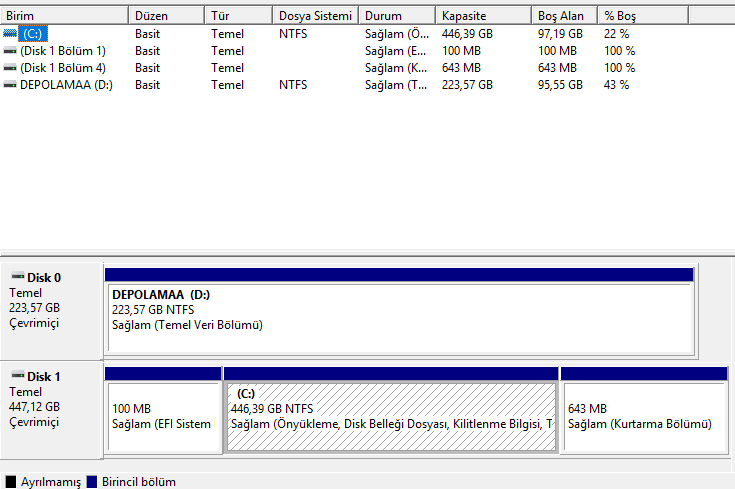Viewport: 735px width, 489px height.
Task: Click the 643 MB capacity cell in list
Action: [x=461, y=68]
